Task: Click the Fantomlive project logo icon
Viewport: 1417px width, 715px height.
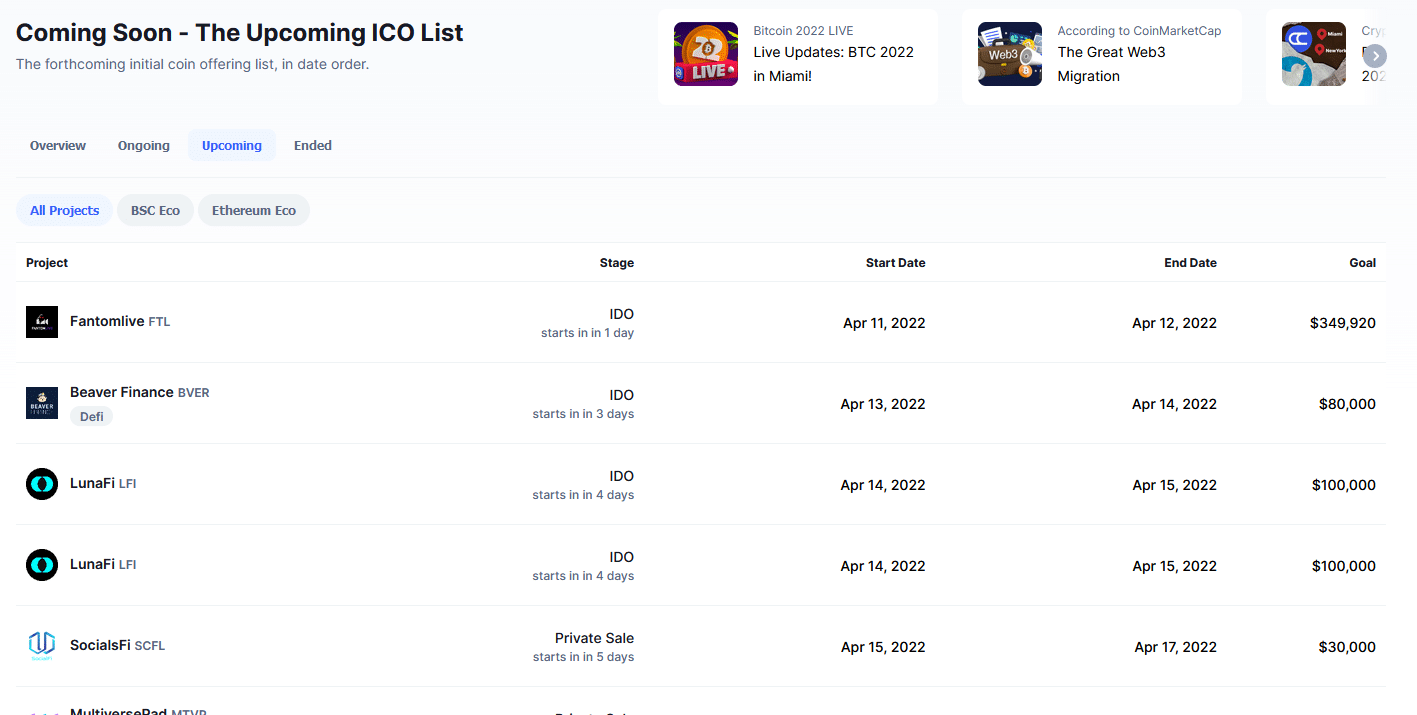Action: click(42, 322)
